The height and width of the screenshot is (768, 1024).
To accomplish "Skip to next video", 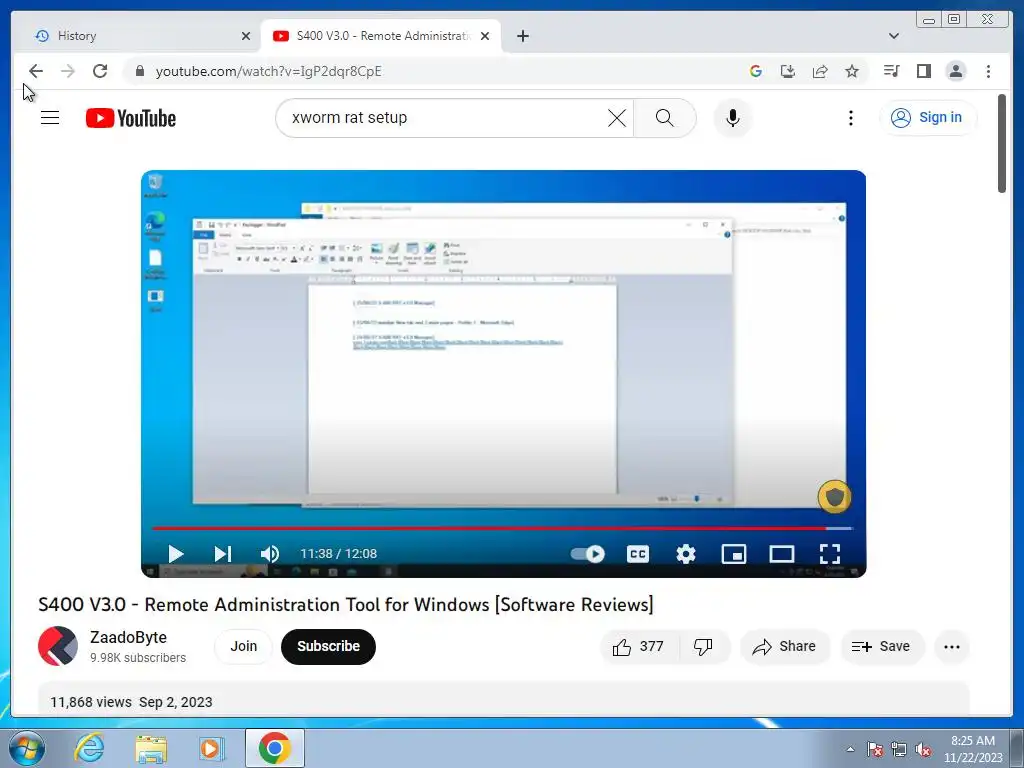I will pos(223,554).
